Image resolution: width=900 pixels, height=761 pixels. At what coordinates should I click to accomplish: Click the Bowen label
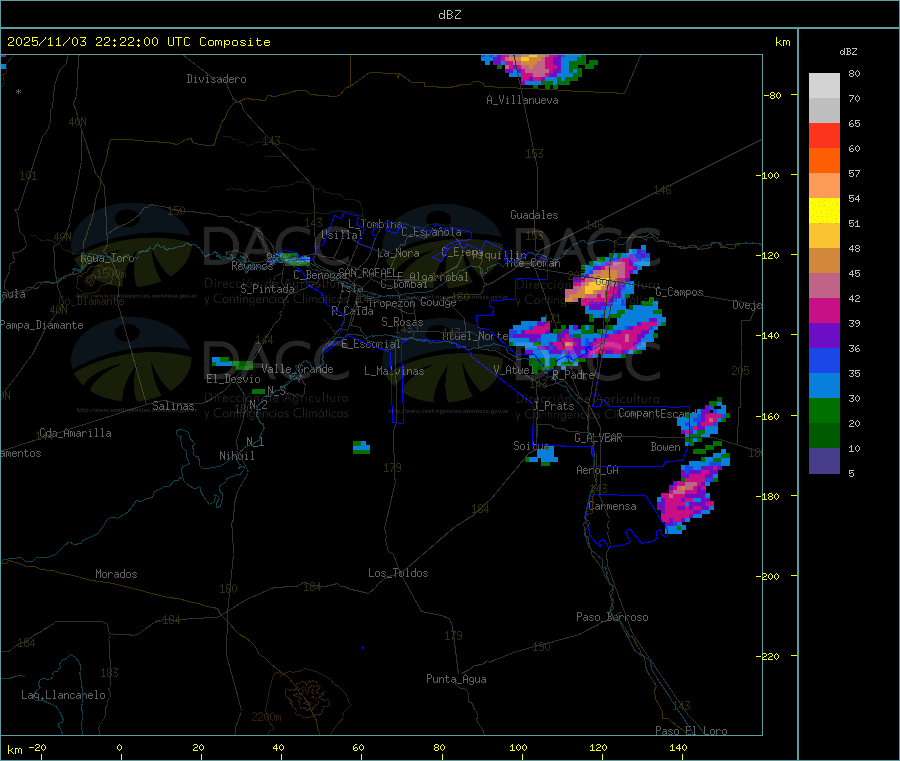(x=666, y=446)
